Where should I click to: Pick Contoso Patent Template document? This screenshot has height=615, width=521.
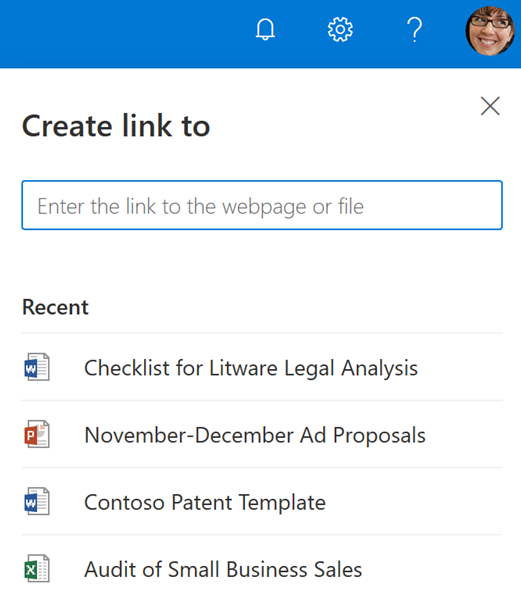tap(262, 502)
